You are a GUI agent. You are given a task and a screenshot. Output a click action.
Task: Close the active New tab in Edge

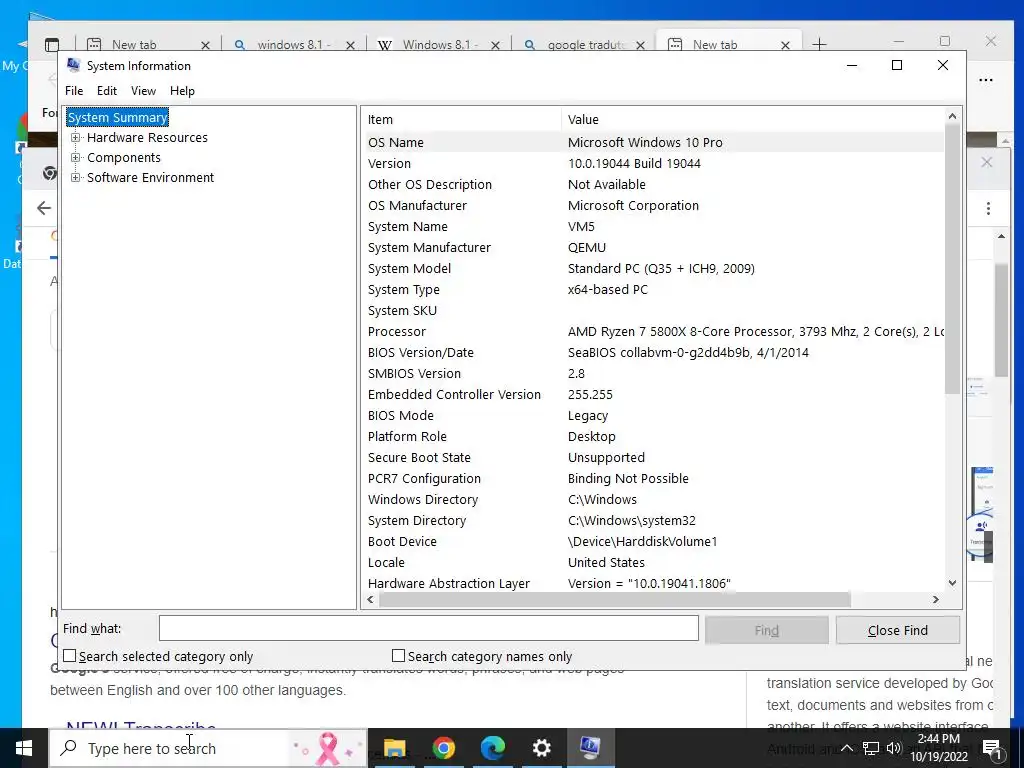[x=785, y=45]
